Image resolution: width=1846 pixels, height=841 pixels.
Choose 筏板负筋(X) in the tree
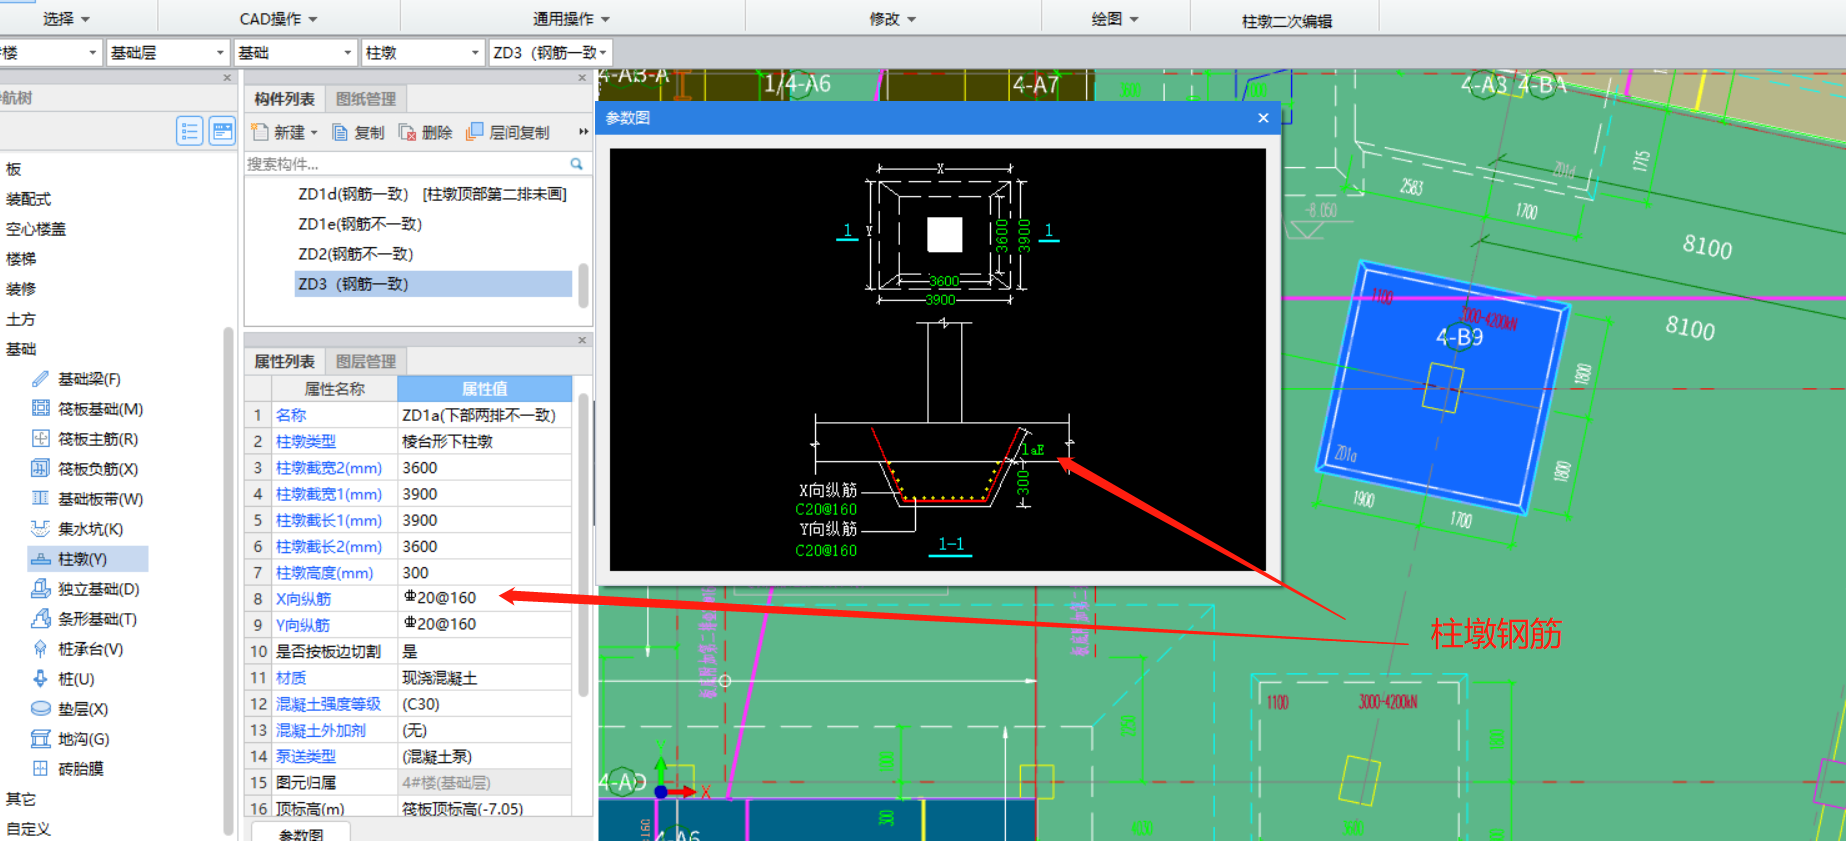pos(86,469)
